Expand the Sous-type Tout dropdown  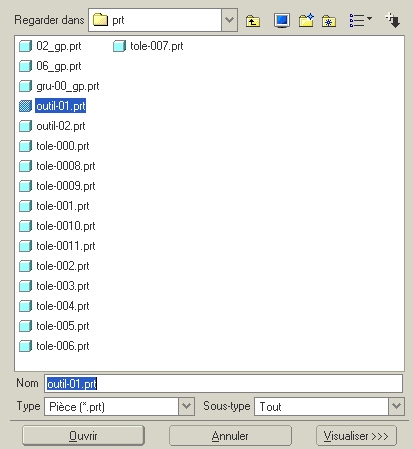tap(396, 406)
